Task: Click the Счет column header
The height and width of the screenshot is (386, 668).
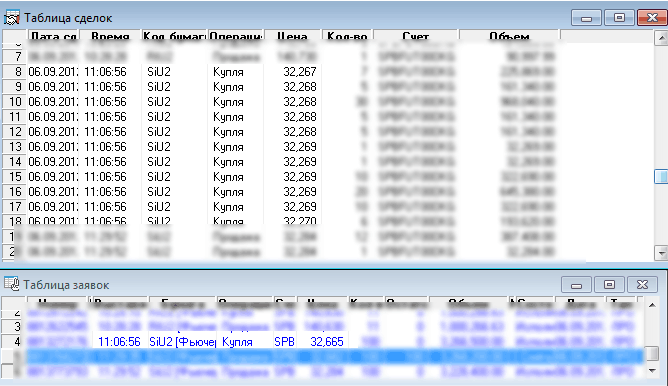Action: click(416, 36)
